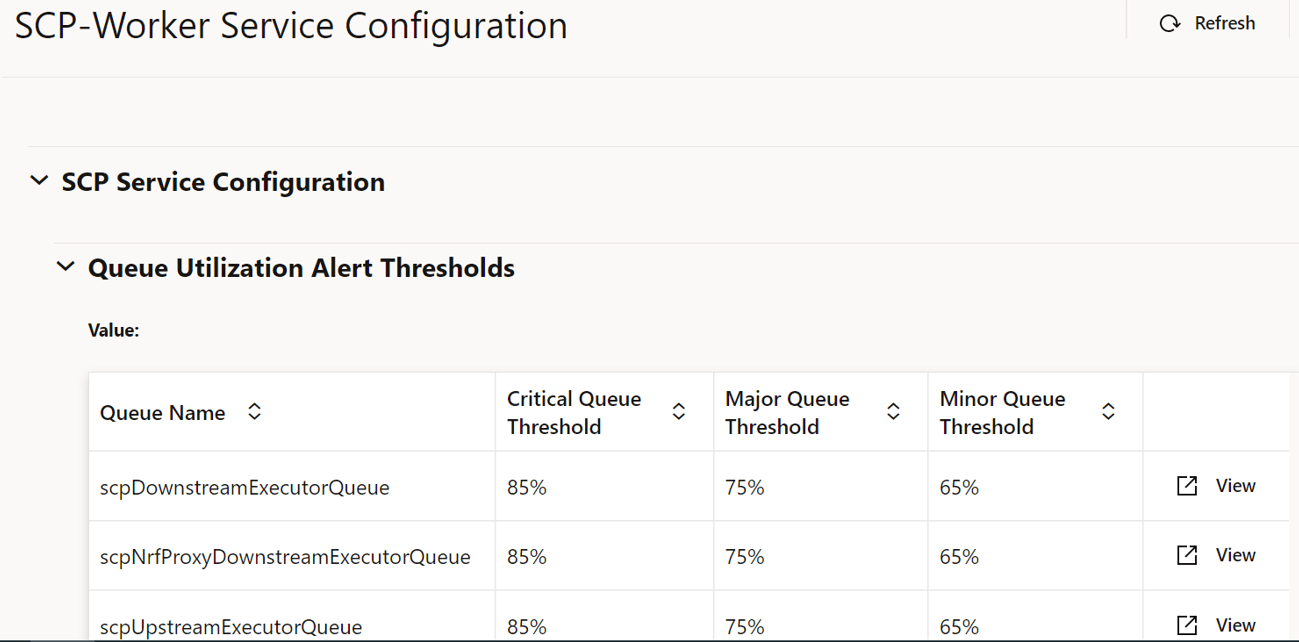This screenshot has width=1299, height=642.
Task: Collapse the SCP Service Configuration section
Action: pos(40,181)
